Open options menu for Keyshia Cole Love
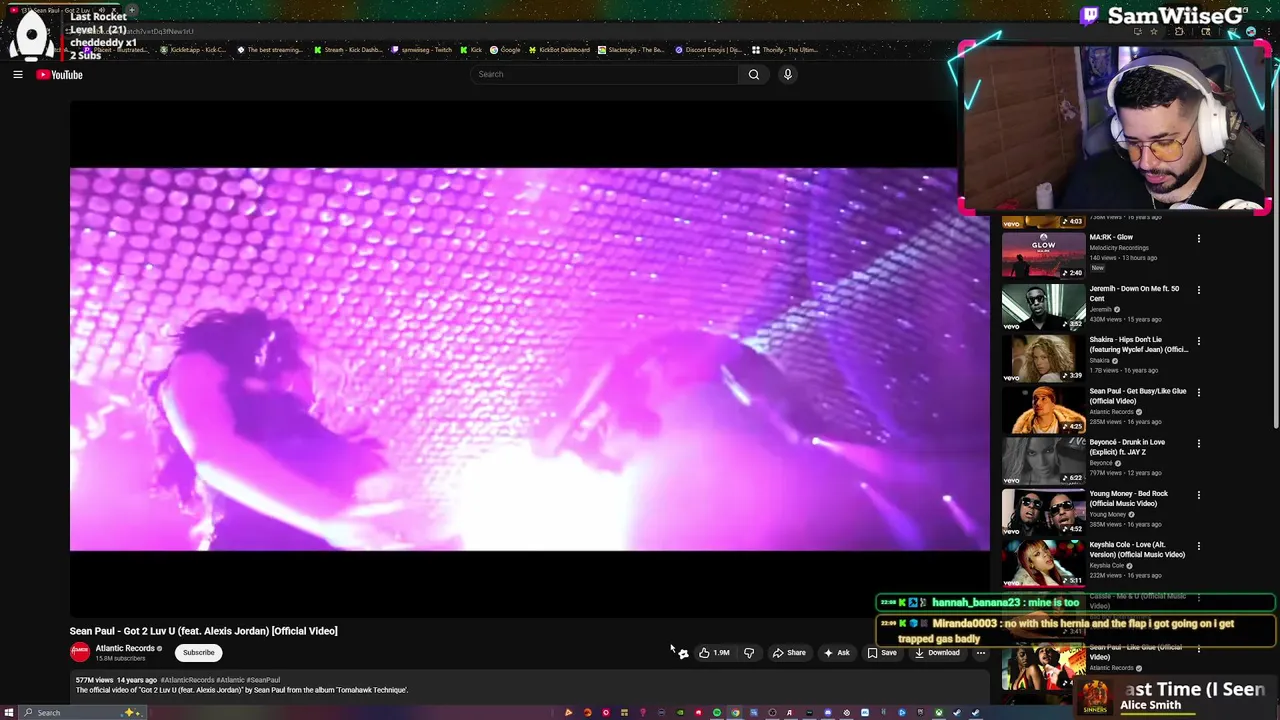This screenshot has width=1280, height=720. [x=1198, y=546]
